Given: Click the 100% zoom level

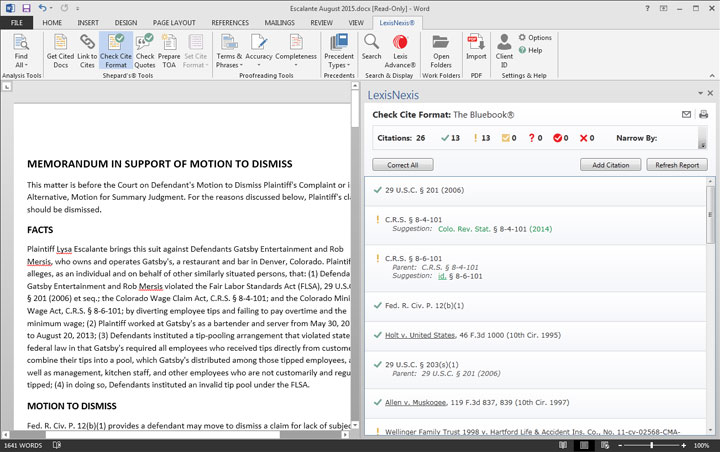Looking at the screenshot, I should tap(701, 446).
